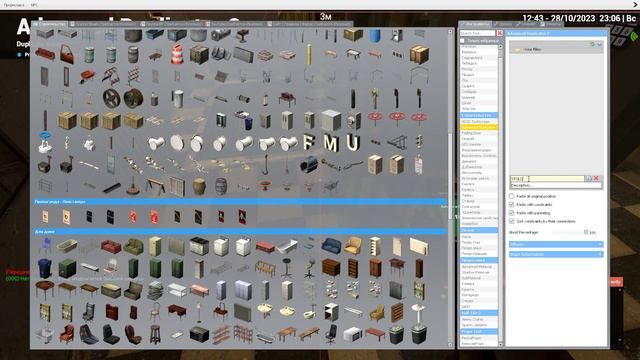Expand the first blue collapsible section below Ghost Percentage
The width and height of the screenshot is (640, 360).
pos(556,244)
